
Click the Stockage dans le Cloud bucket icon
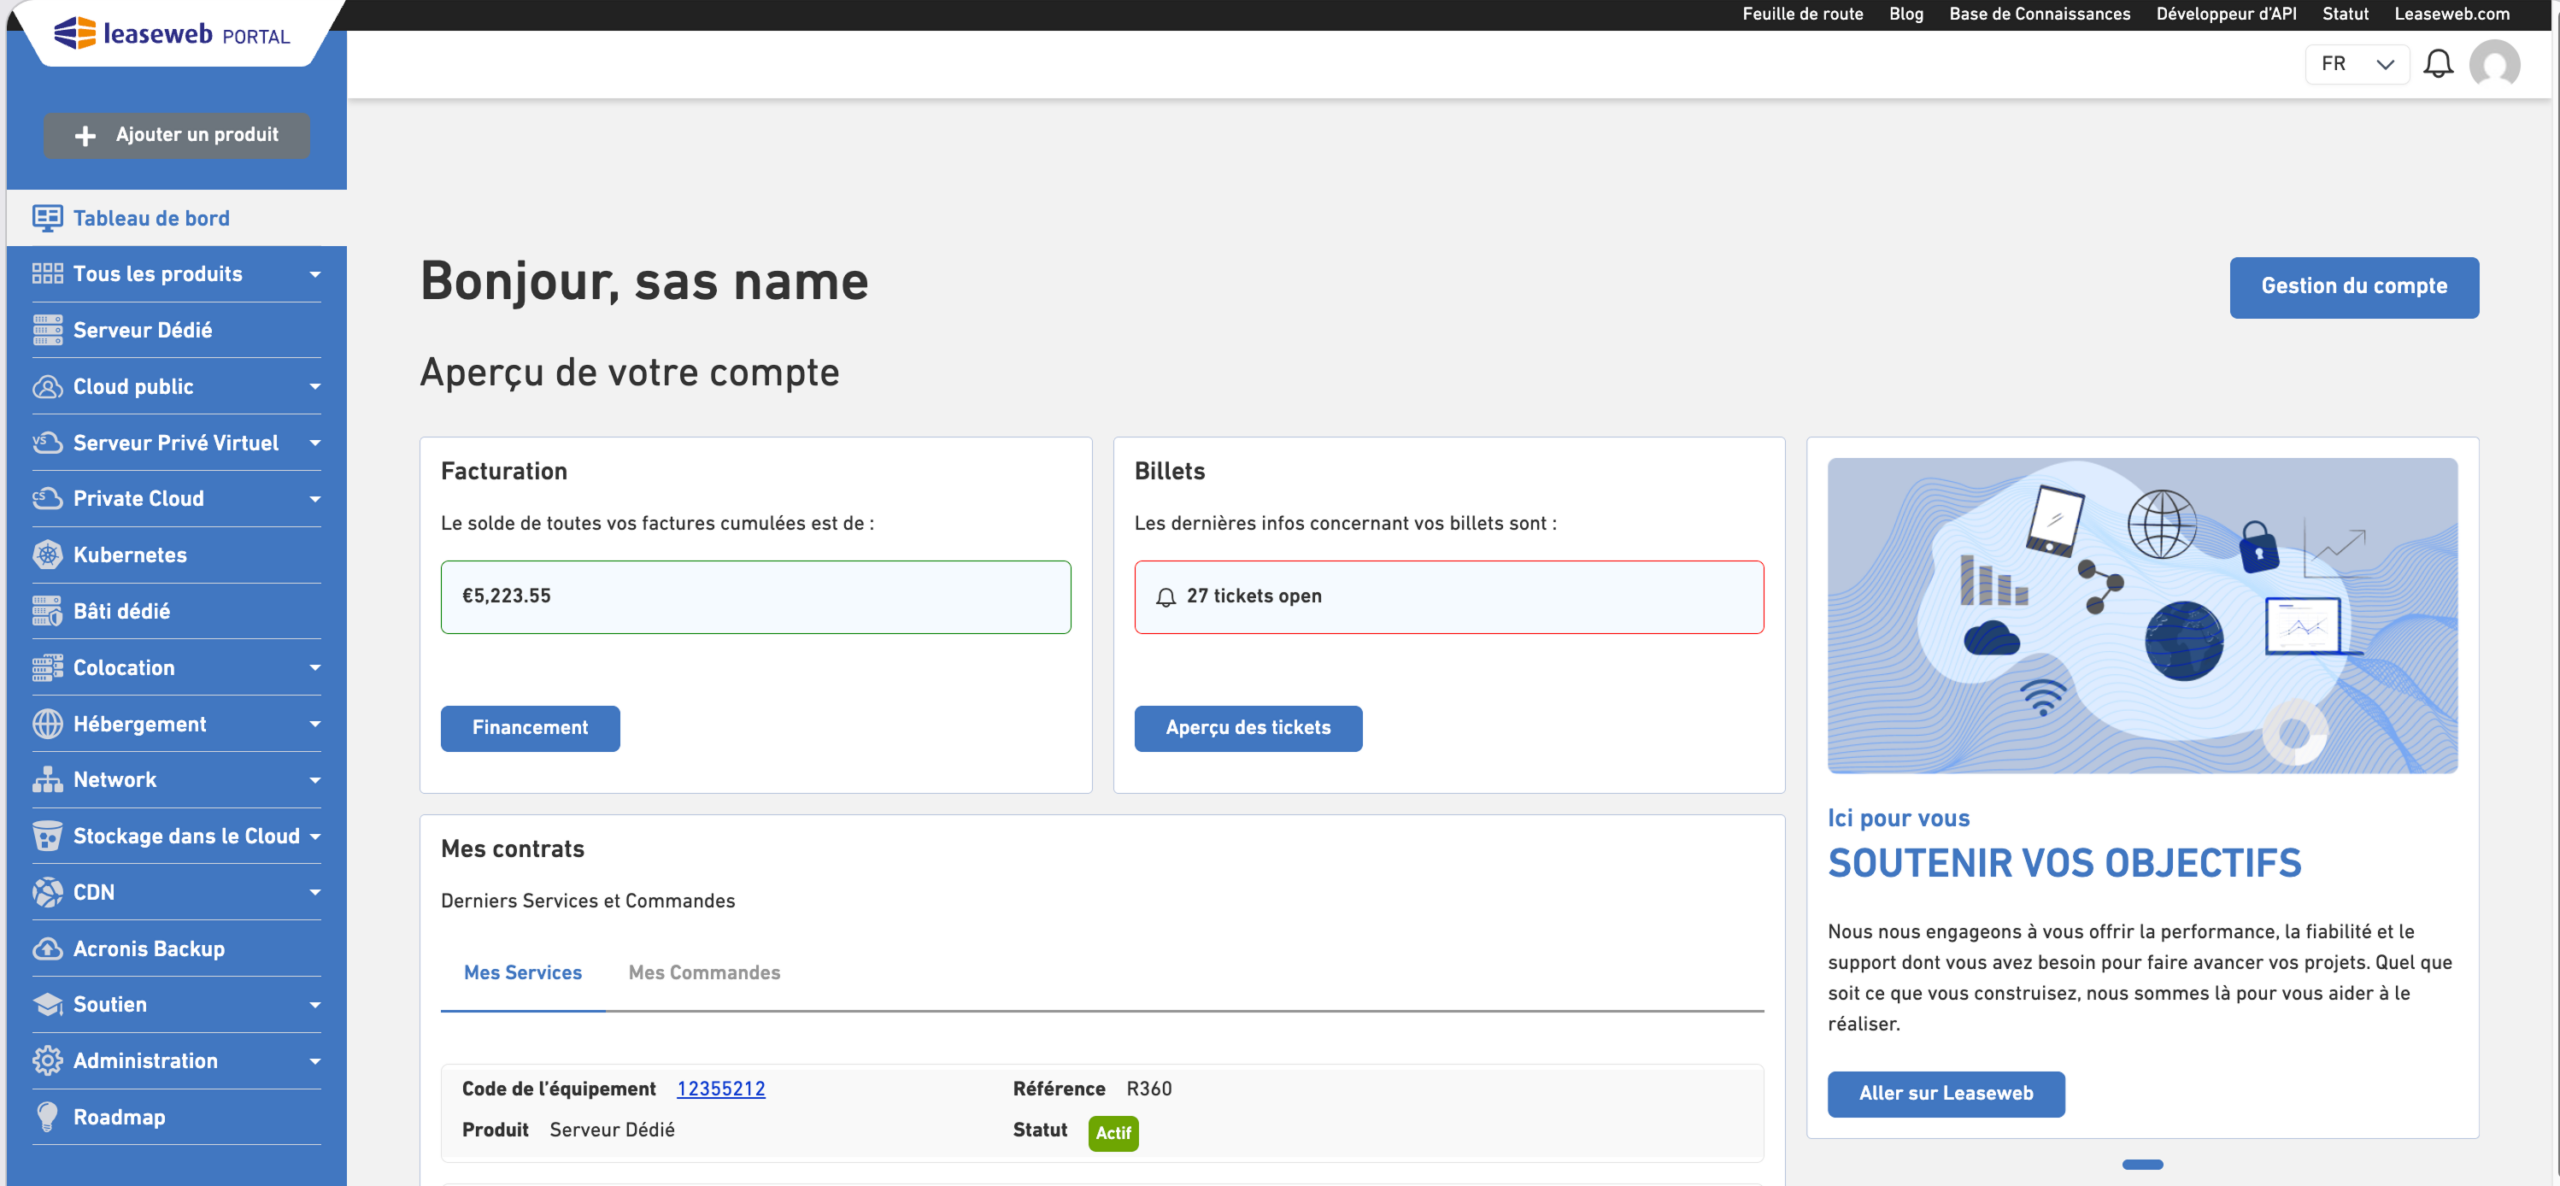pyautogui.click(x=47, y=836)
